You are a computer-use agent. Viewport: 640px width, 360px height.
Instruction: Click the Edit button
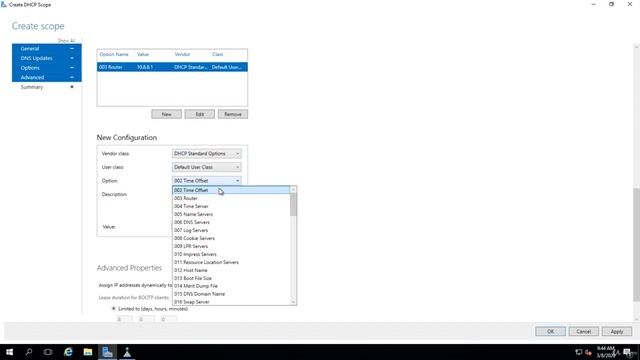click(x=200, y=114)
